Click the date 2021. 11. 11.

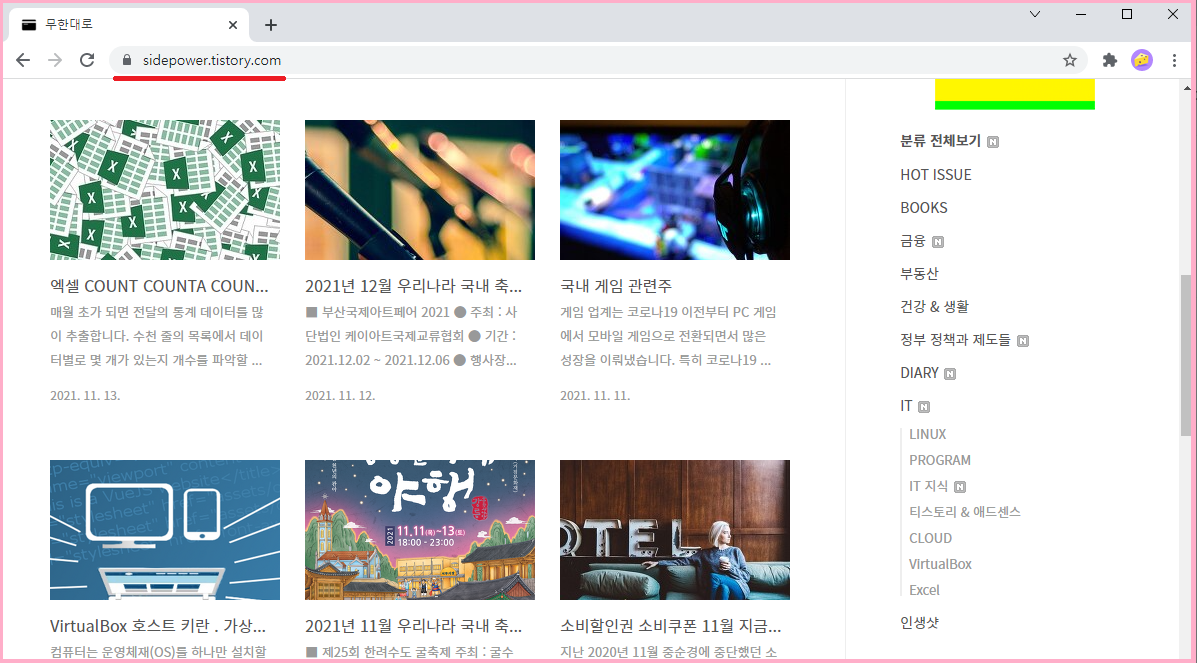coord(595,396)
